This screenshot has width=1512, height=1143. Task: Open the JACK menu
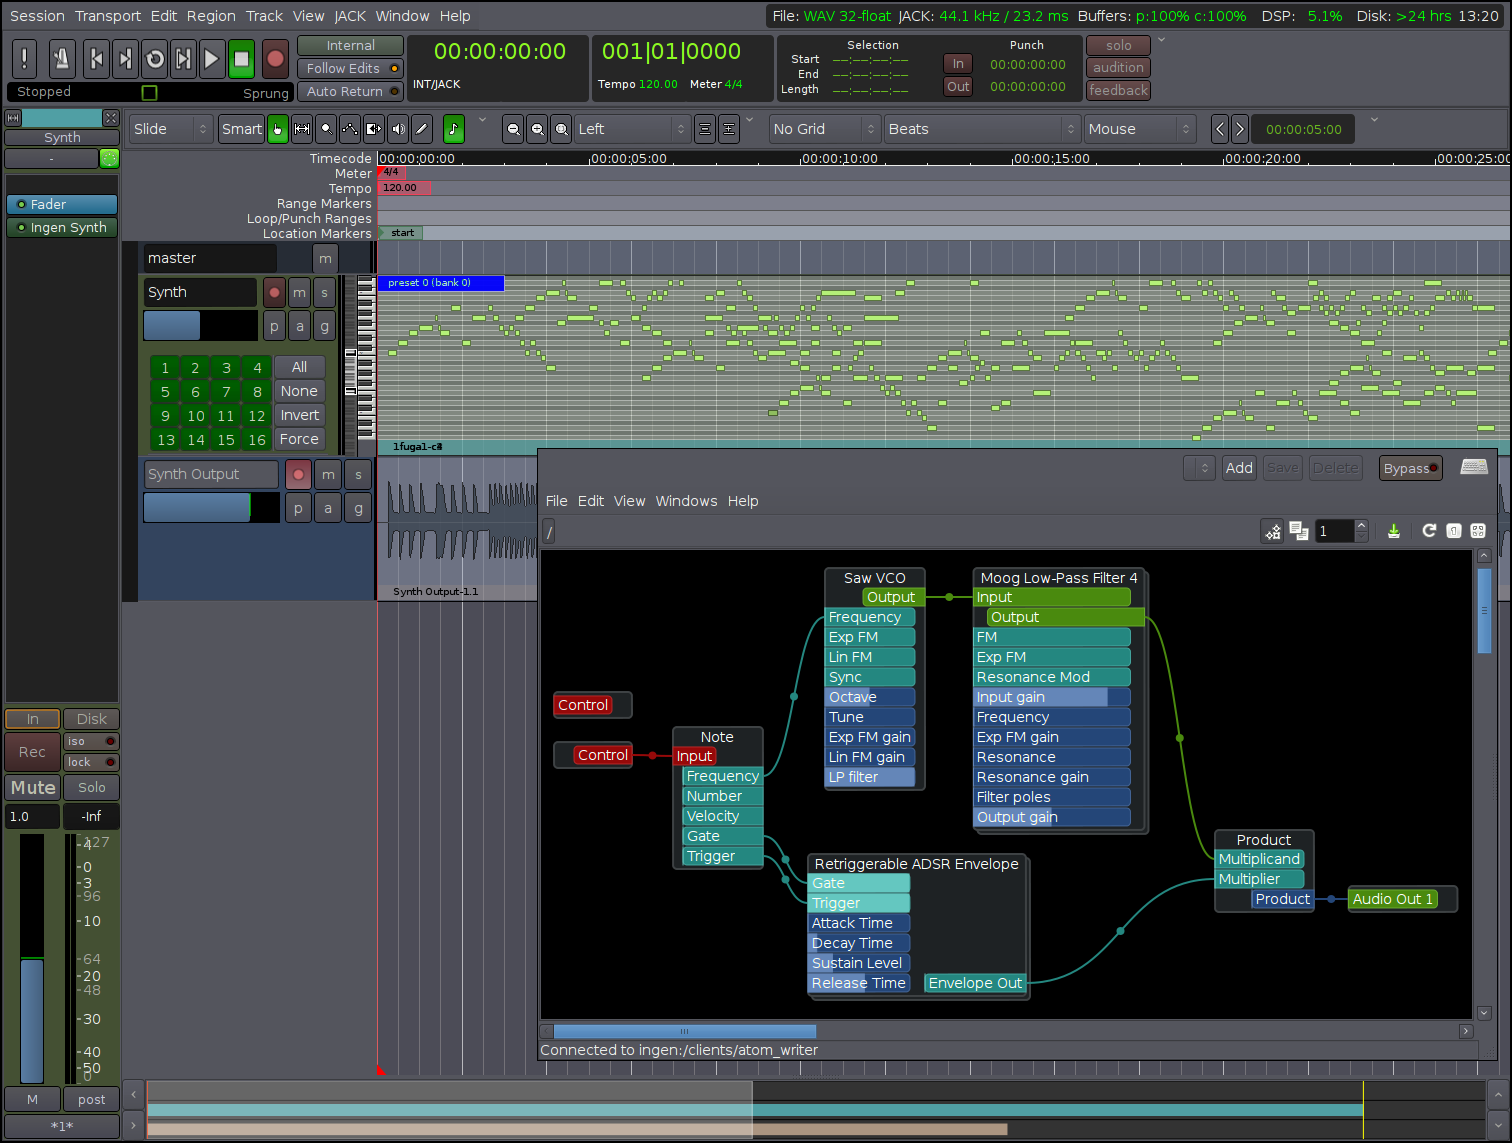(x=350, y=16)
